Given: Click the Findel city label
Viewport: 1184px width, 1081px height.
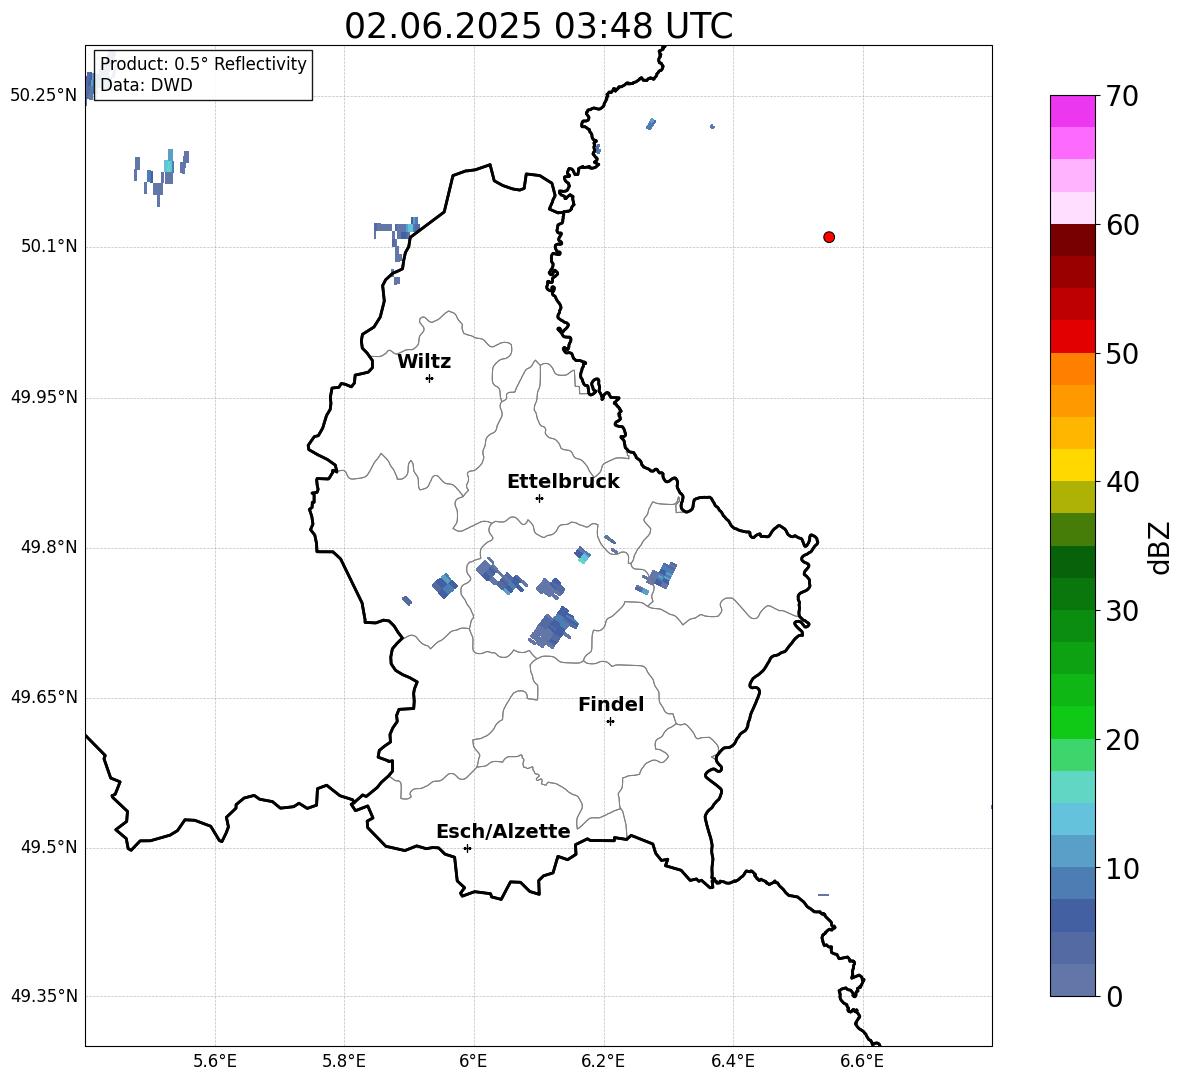Looking at the screenshot, I should 611,704.
